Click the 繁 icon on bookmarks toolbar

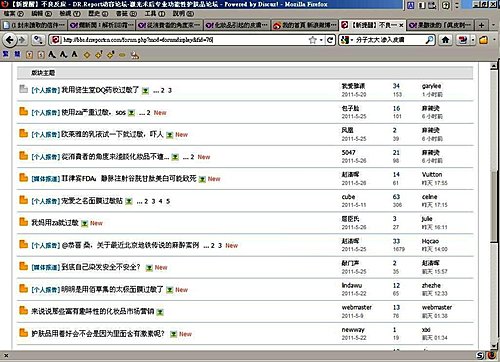[x=6, y=54]
